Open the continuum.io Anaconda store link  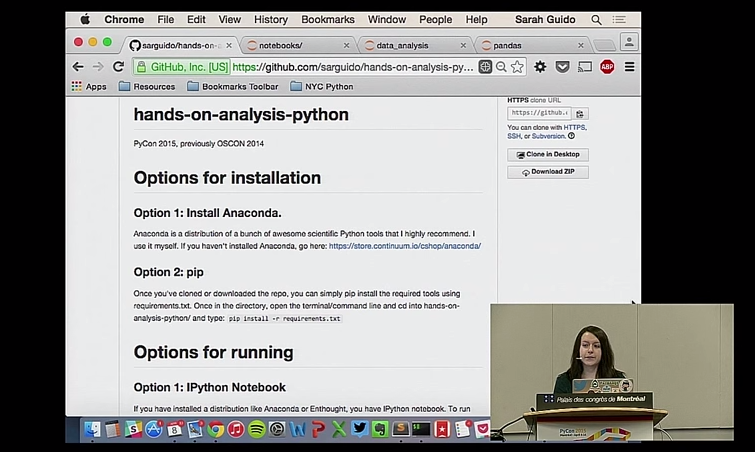coord(404,245)
